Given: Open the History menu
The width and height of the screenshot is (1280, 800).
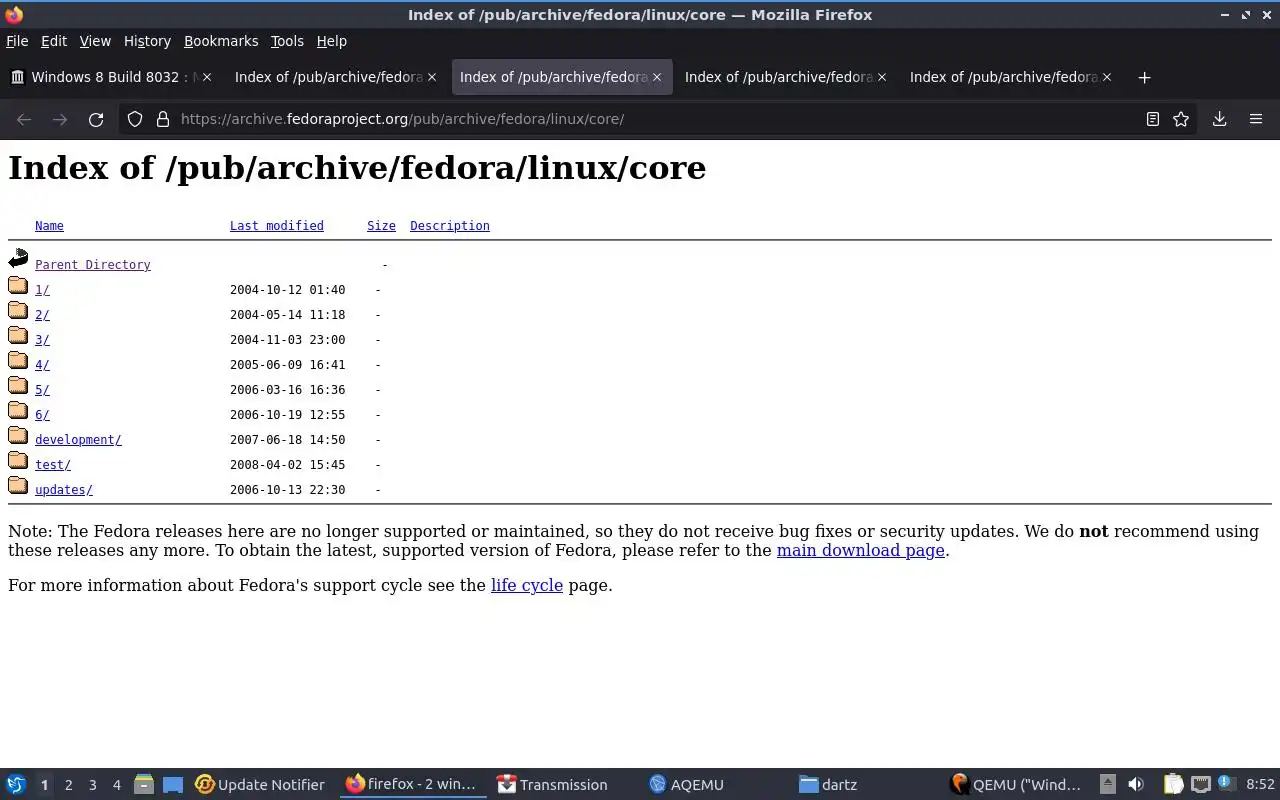Looking at the screenshot, I should pyautogui.click(x=147, y=41).
